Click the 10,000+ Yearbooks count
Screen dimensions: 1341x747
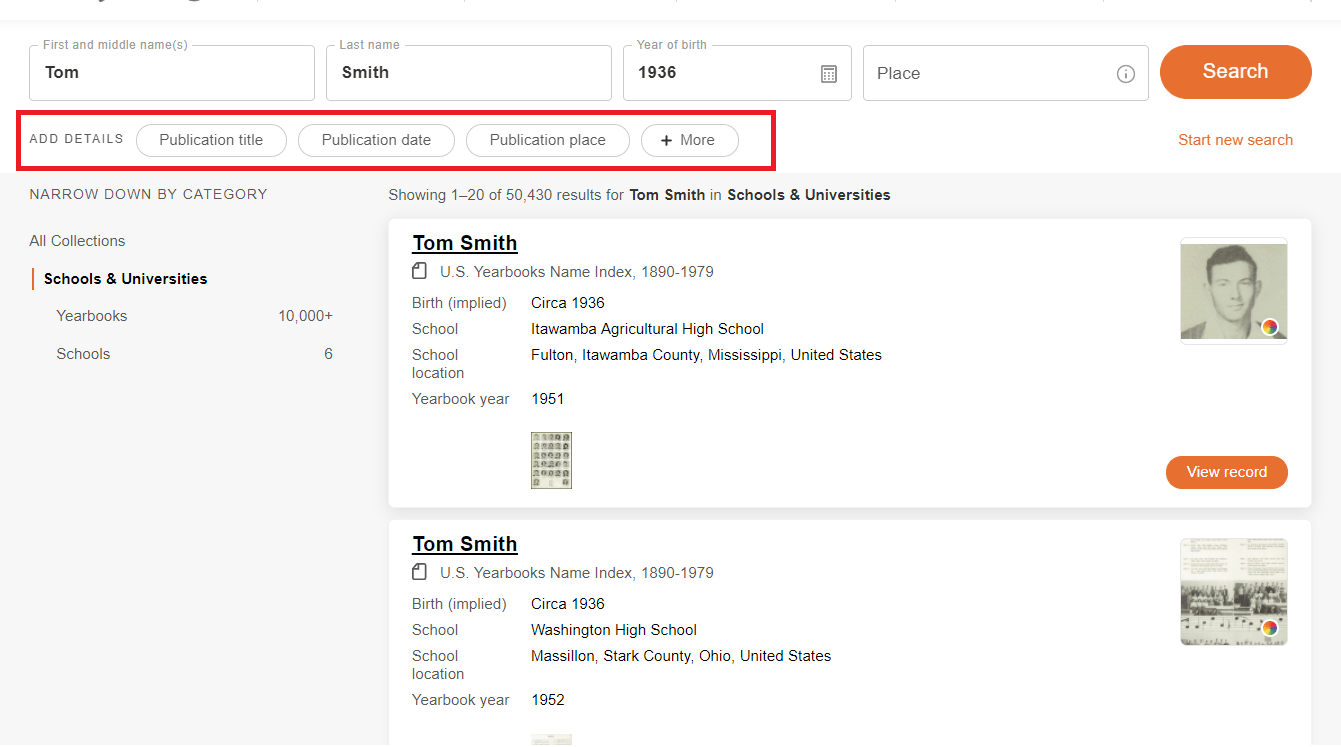[305, 316]
